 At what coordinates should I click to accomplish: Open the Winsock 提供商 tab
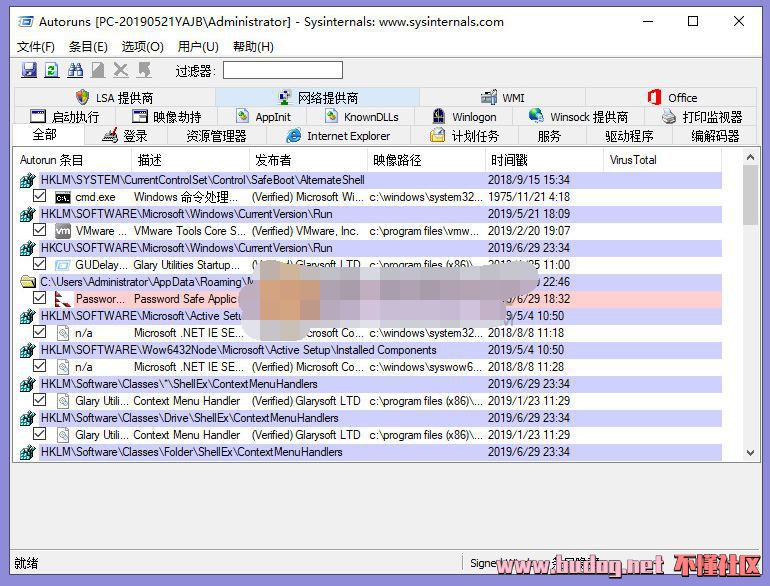coord(578,117)
